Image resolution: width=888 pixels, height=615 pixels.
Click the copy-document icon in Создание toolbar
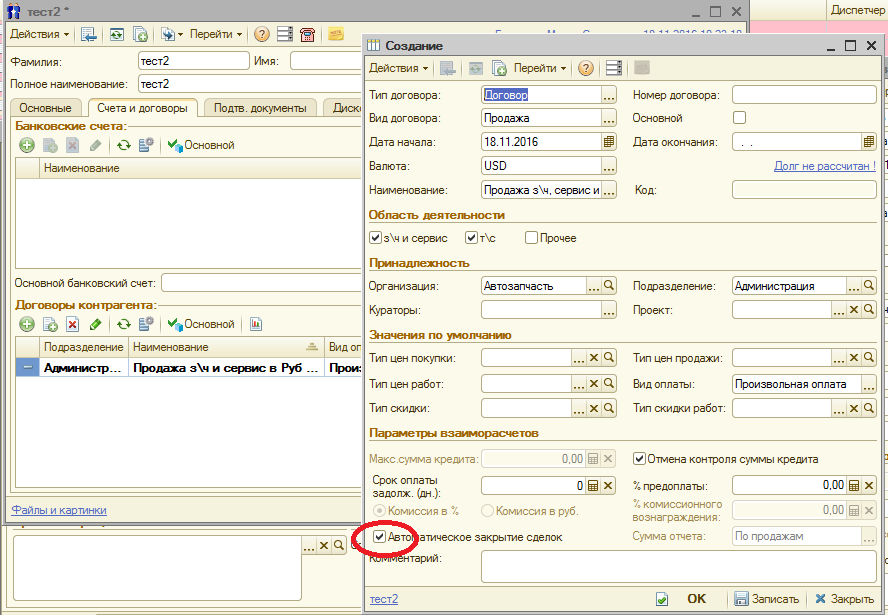click(x=499, y=69)
